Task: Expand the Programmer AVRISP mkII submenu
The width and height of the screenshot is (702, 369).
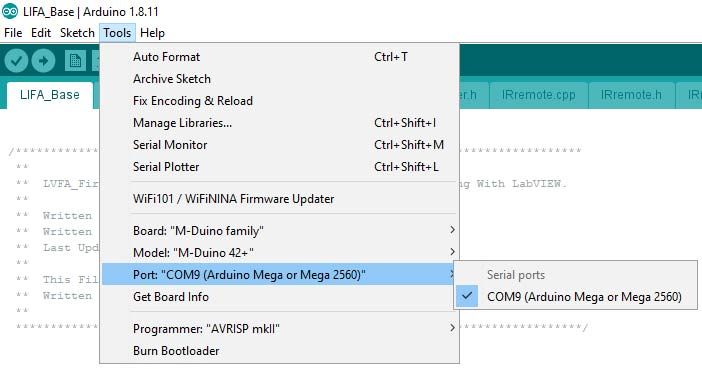Action: [x=280, y=329]
